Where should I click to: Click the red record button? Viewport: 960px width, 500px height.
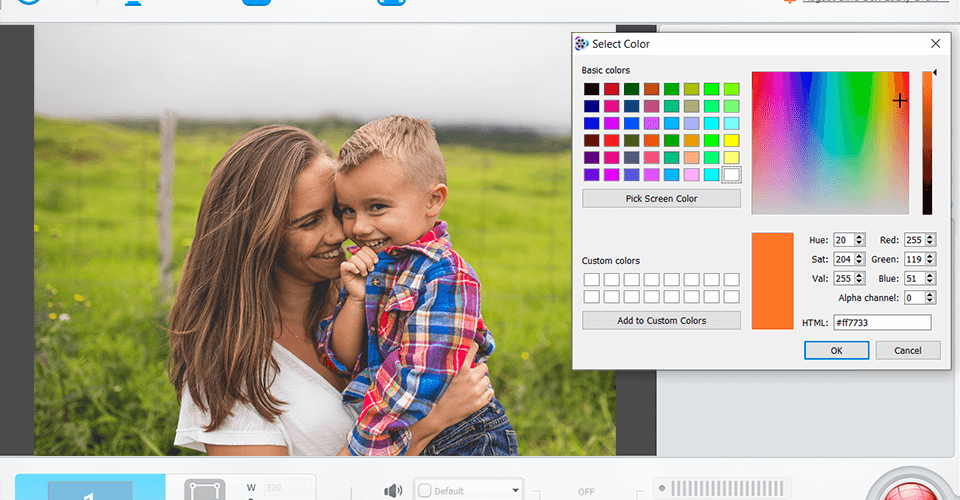tap(911, 488)
